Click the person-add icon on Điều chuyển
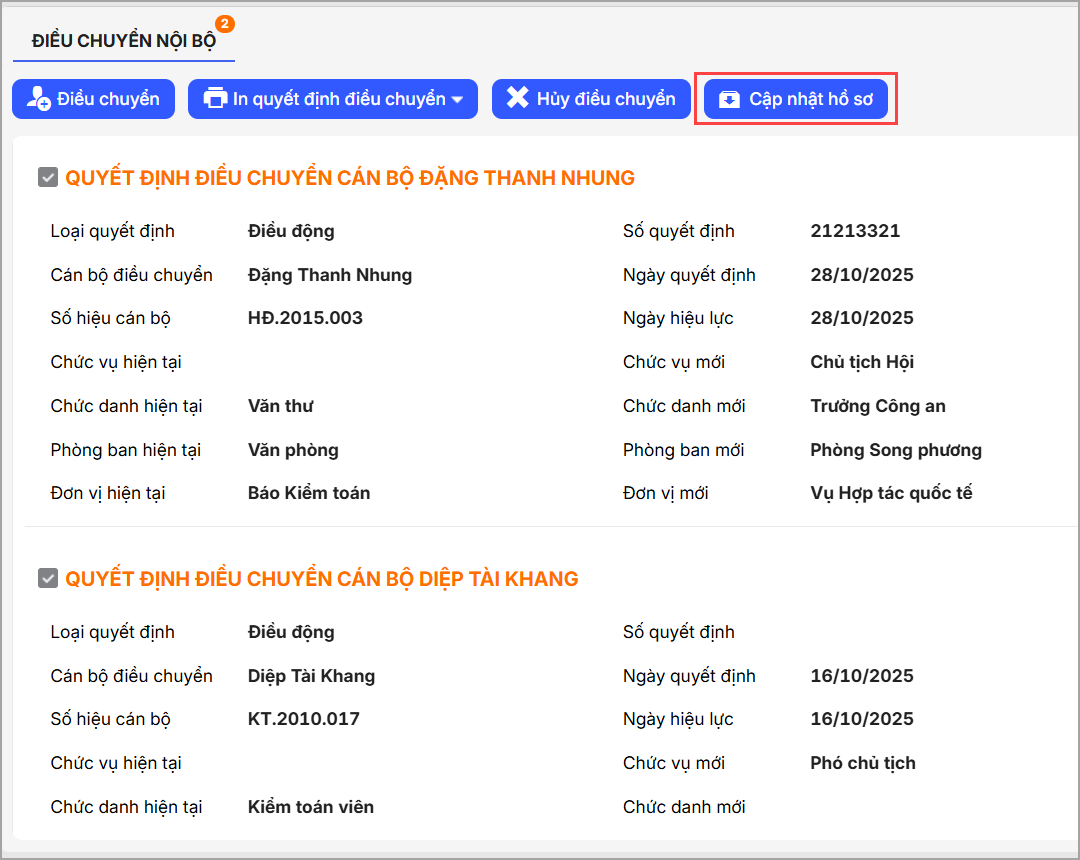Screen dimensions: 1080x860 [38, 99]
